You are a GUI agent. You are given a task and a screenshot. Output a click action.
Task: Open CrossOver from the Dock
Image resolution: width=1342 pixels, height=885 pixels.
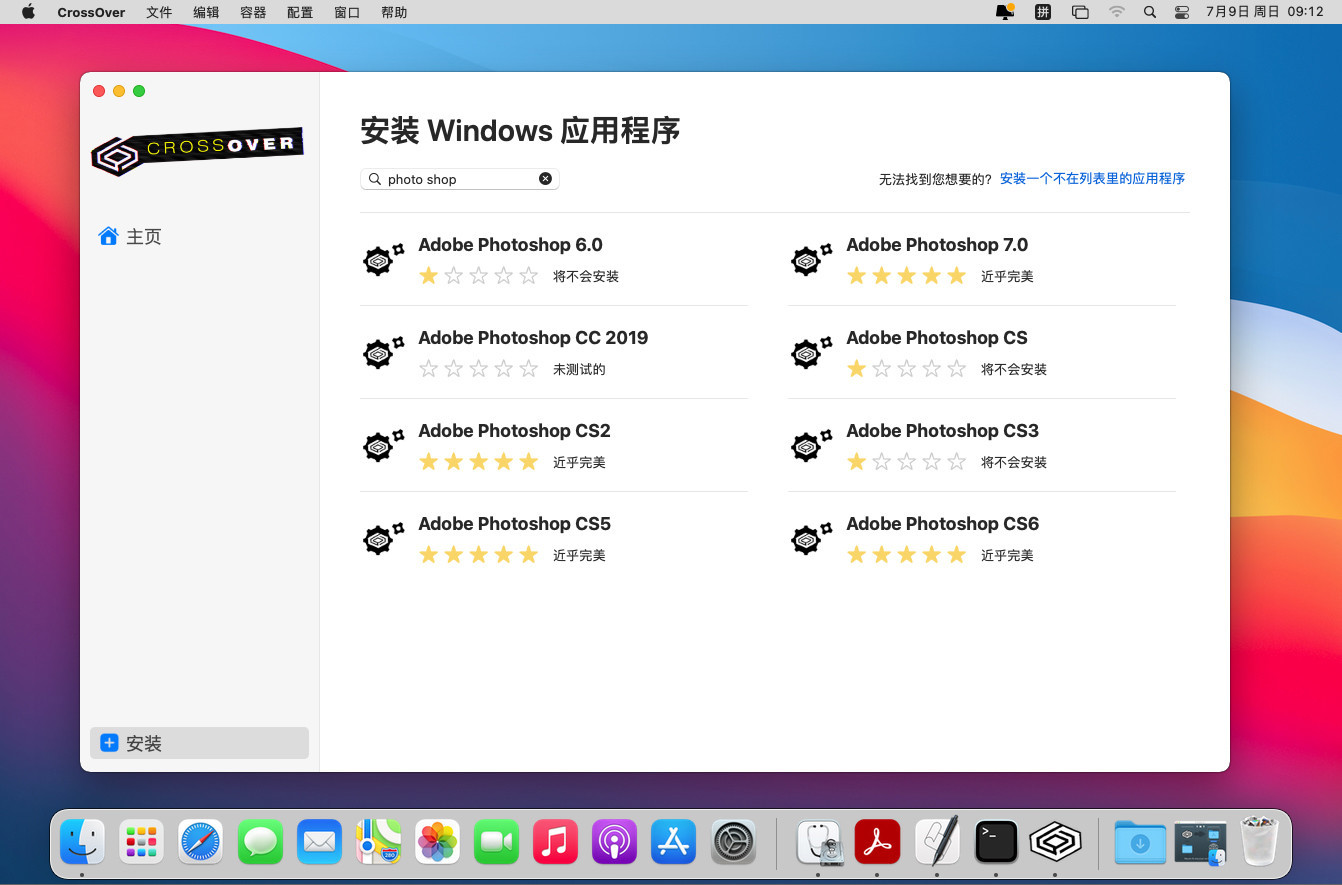click(x=1055, y=842)
